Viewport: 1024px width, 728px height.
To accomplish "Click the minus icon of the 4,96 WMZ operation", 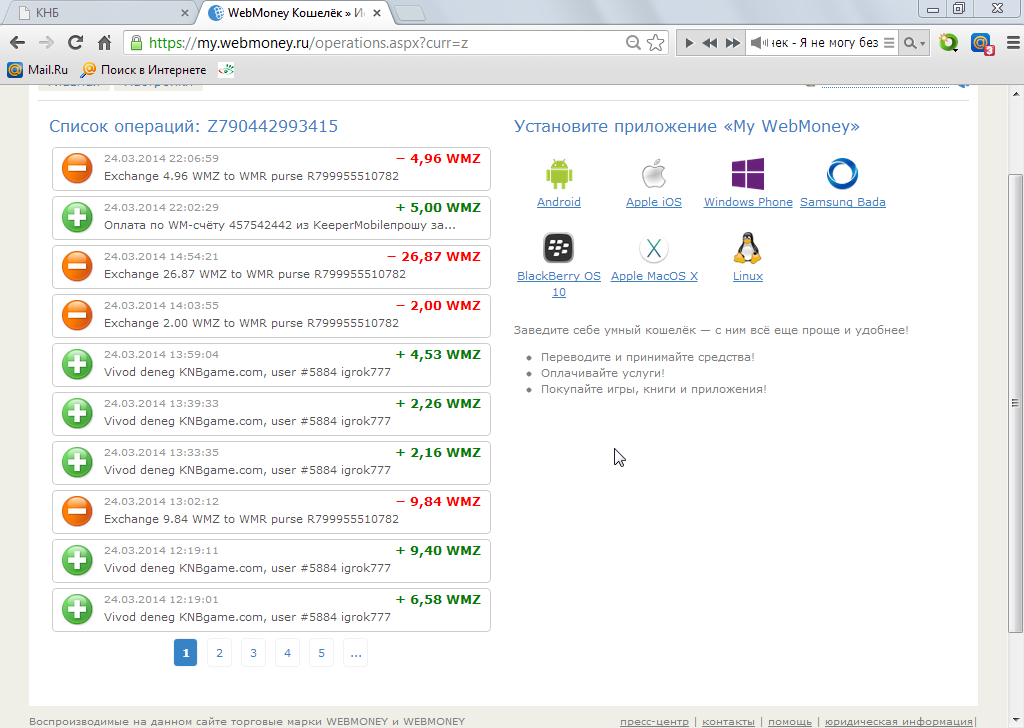I will click(77, 168).
